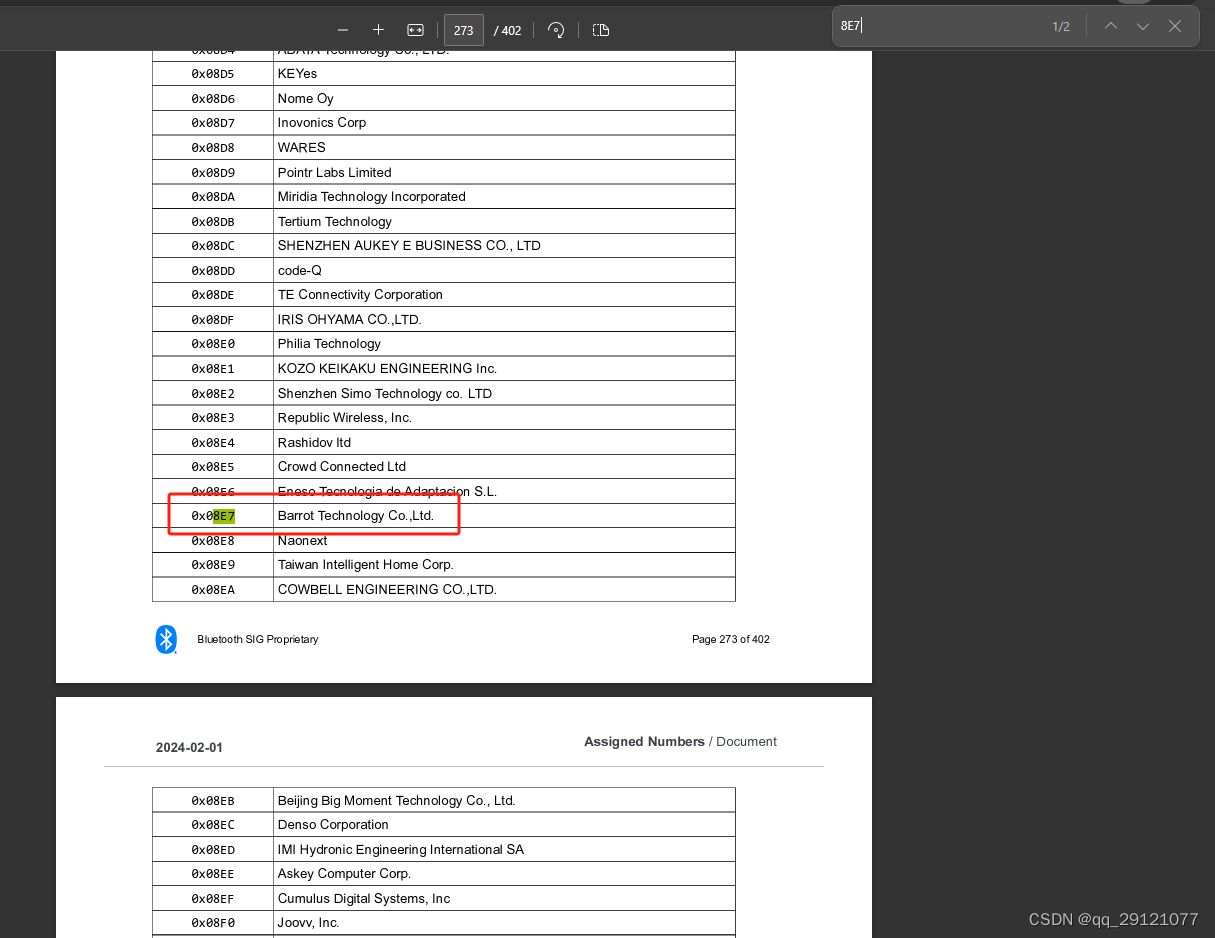Select 'Page 273 of 402' footer text
Image resolution: width=1215 pixels, height=938 pixels.
tap(731, 640)
